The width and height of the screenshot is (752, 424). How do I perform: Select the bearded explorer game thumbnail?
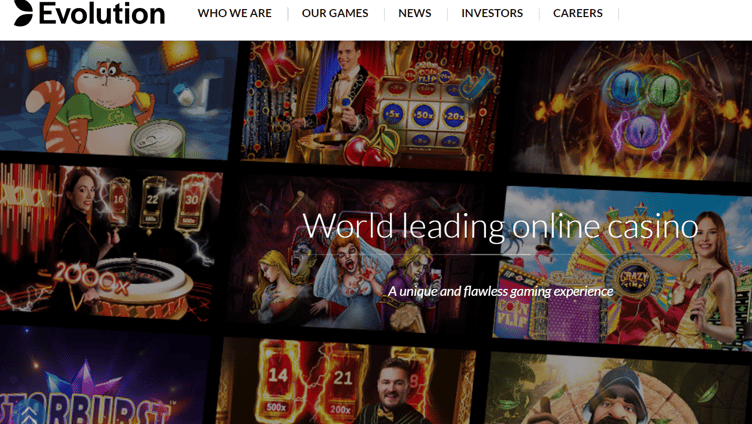[x=619, y=389]
